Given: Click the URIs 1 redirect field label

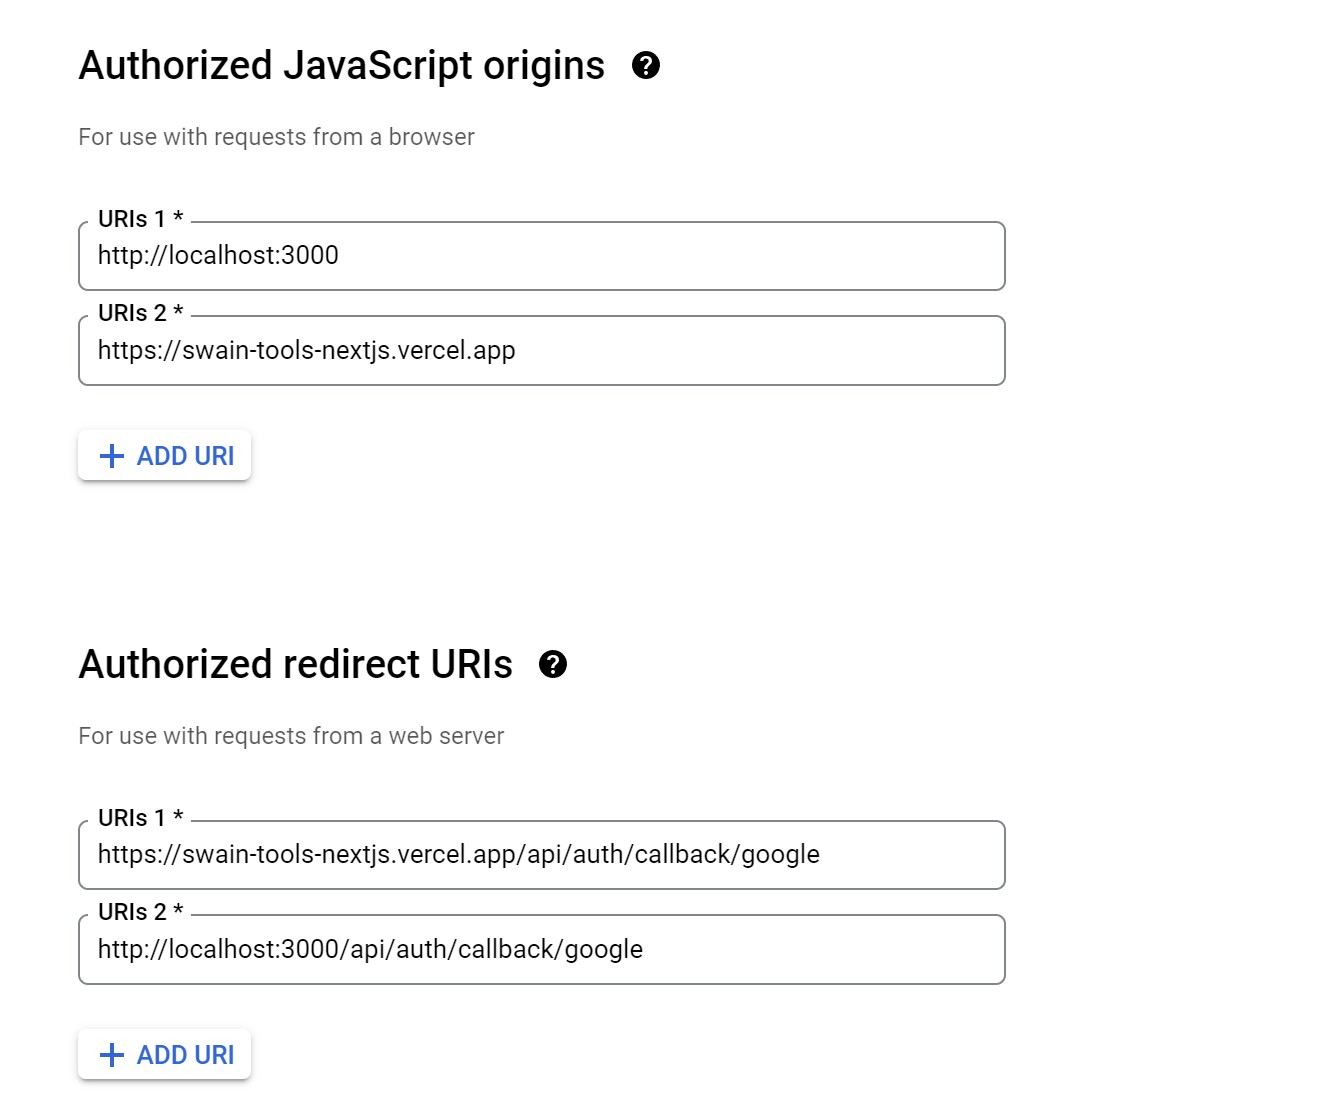Looking at the screenshot, I should click(x=139, y=817).
